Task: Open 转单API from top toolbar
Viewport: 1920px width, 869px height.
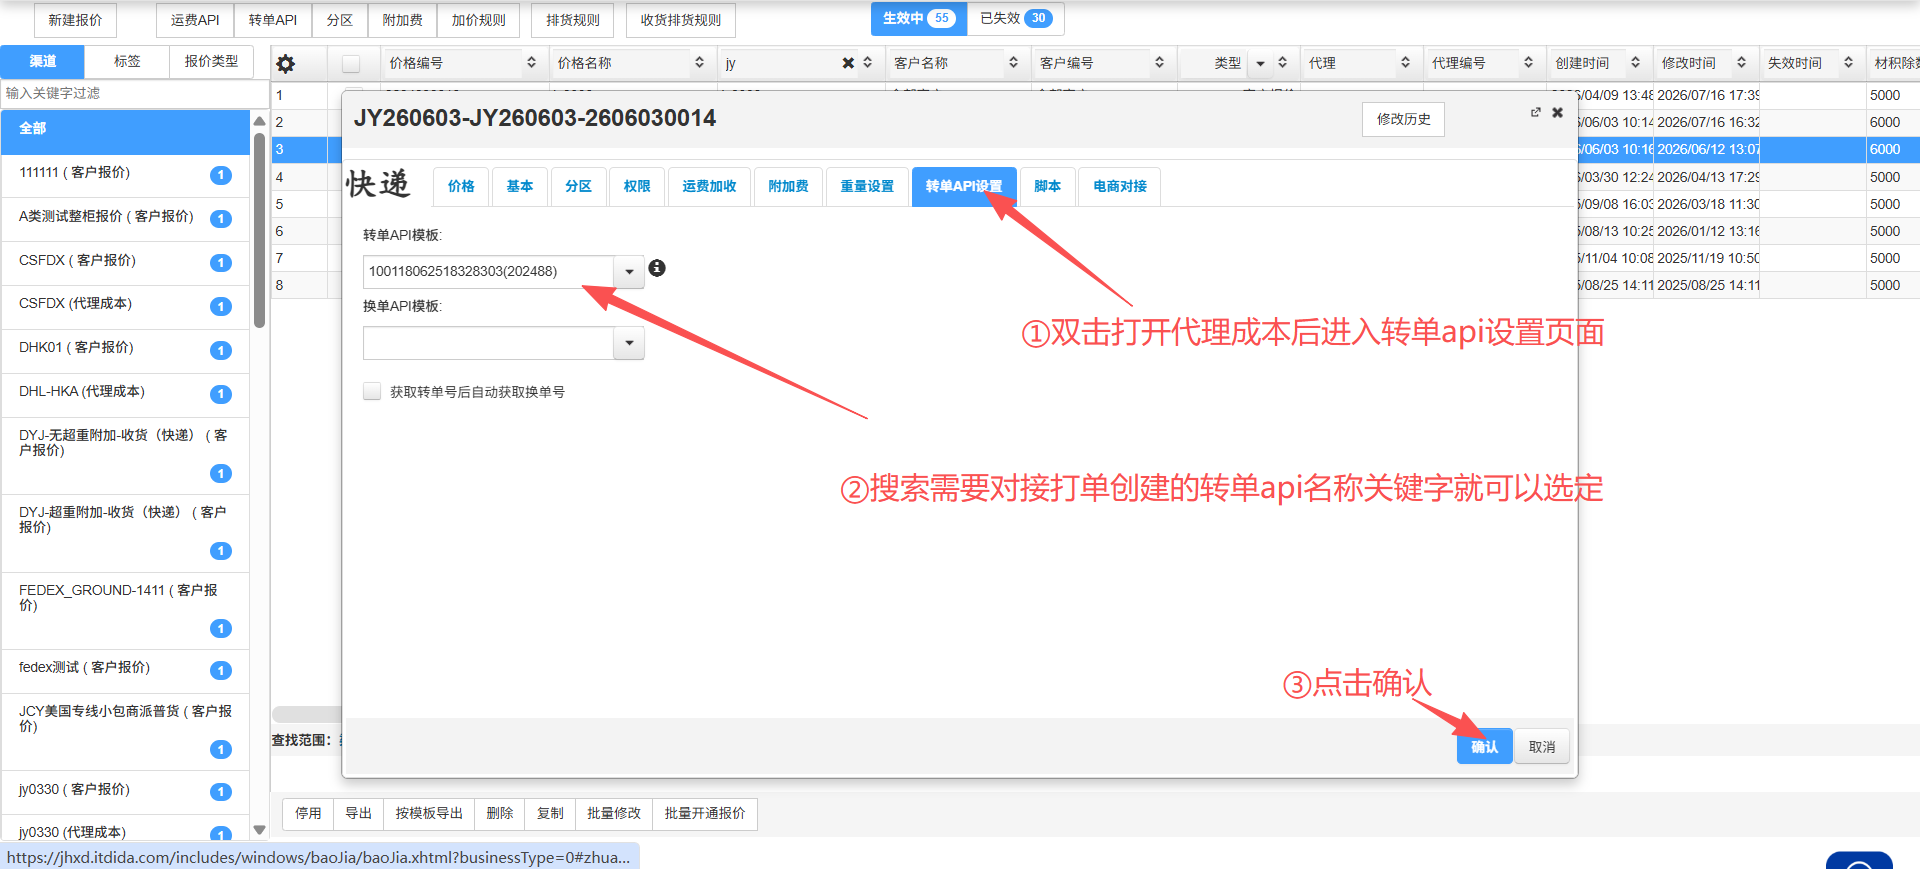Action: (x=273, y=20)
